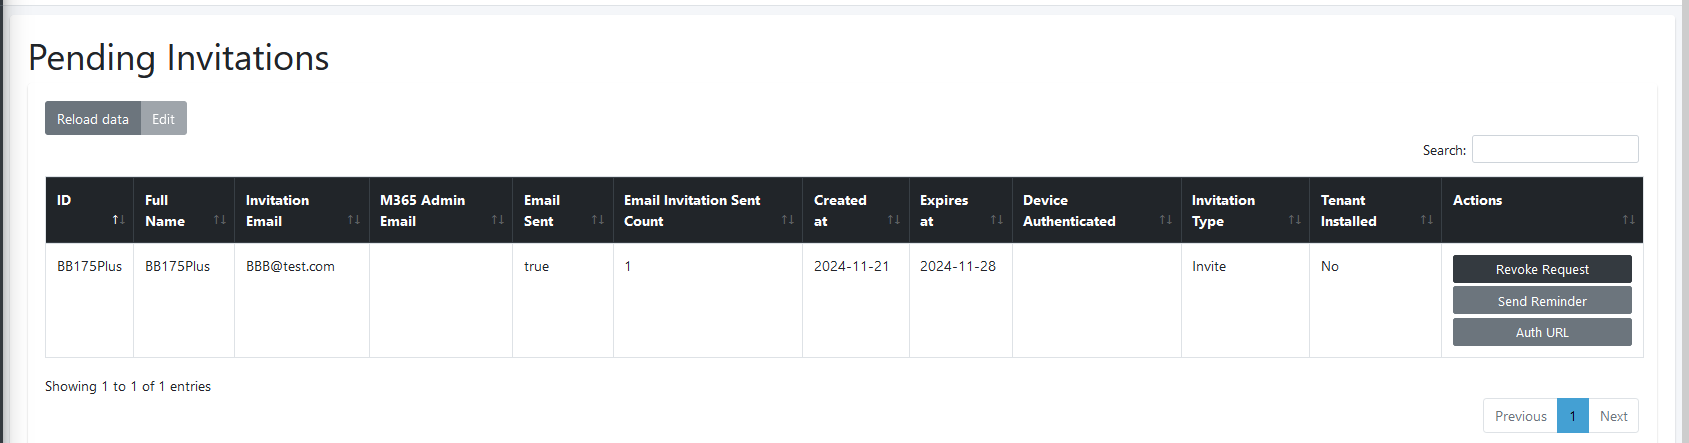Screen dimensions: 1689x443
Task: Click the Edit button
Action: click(163, 118)
